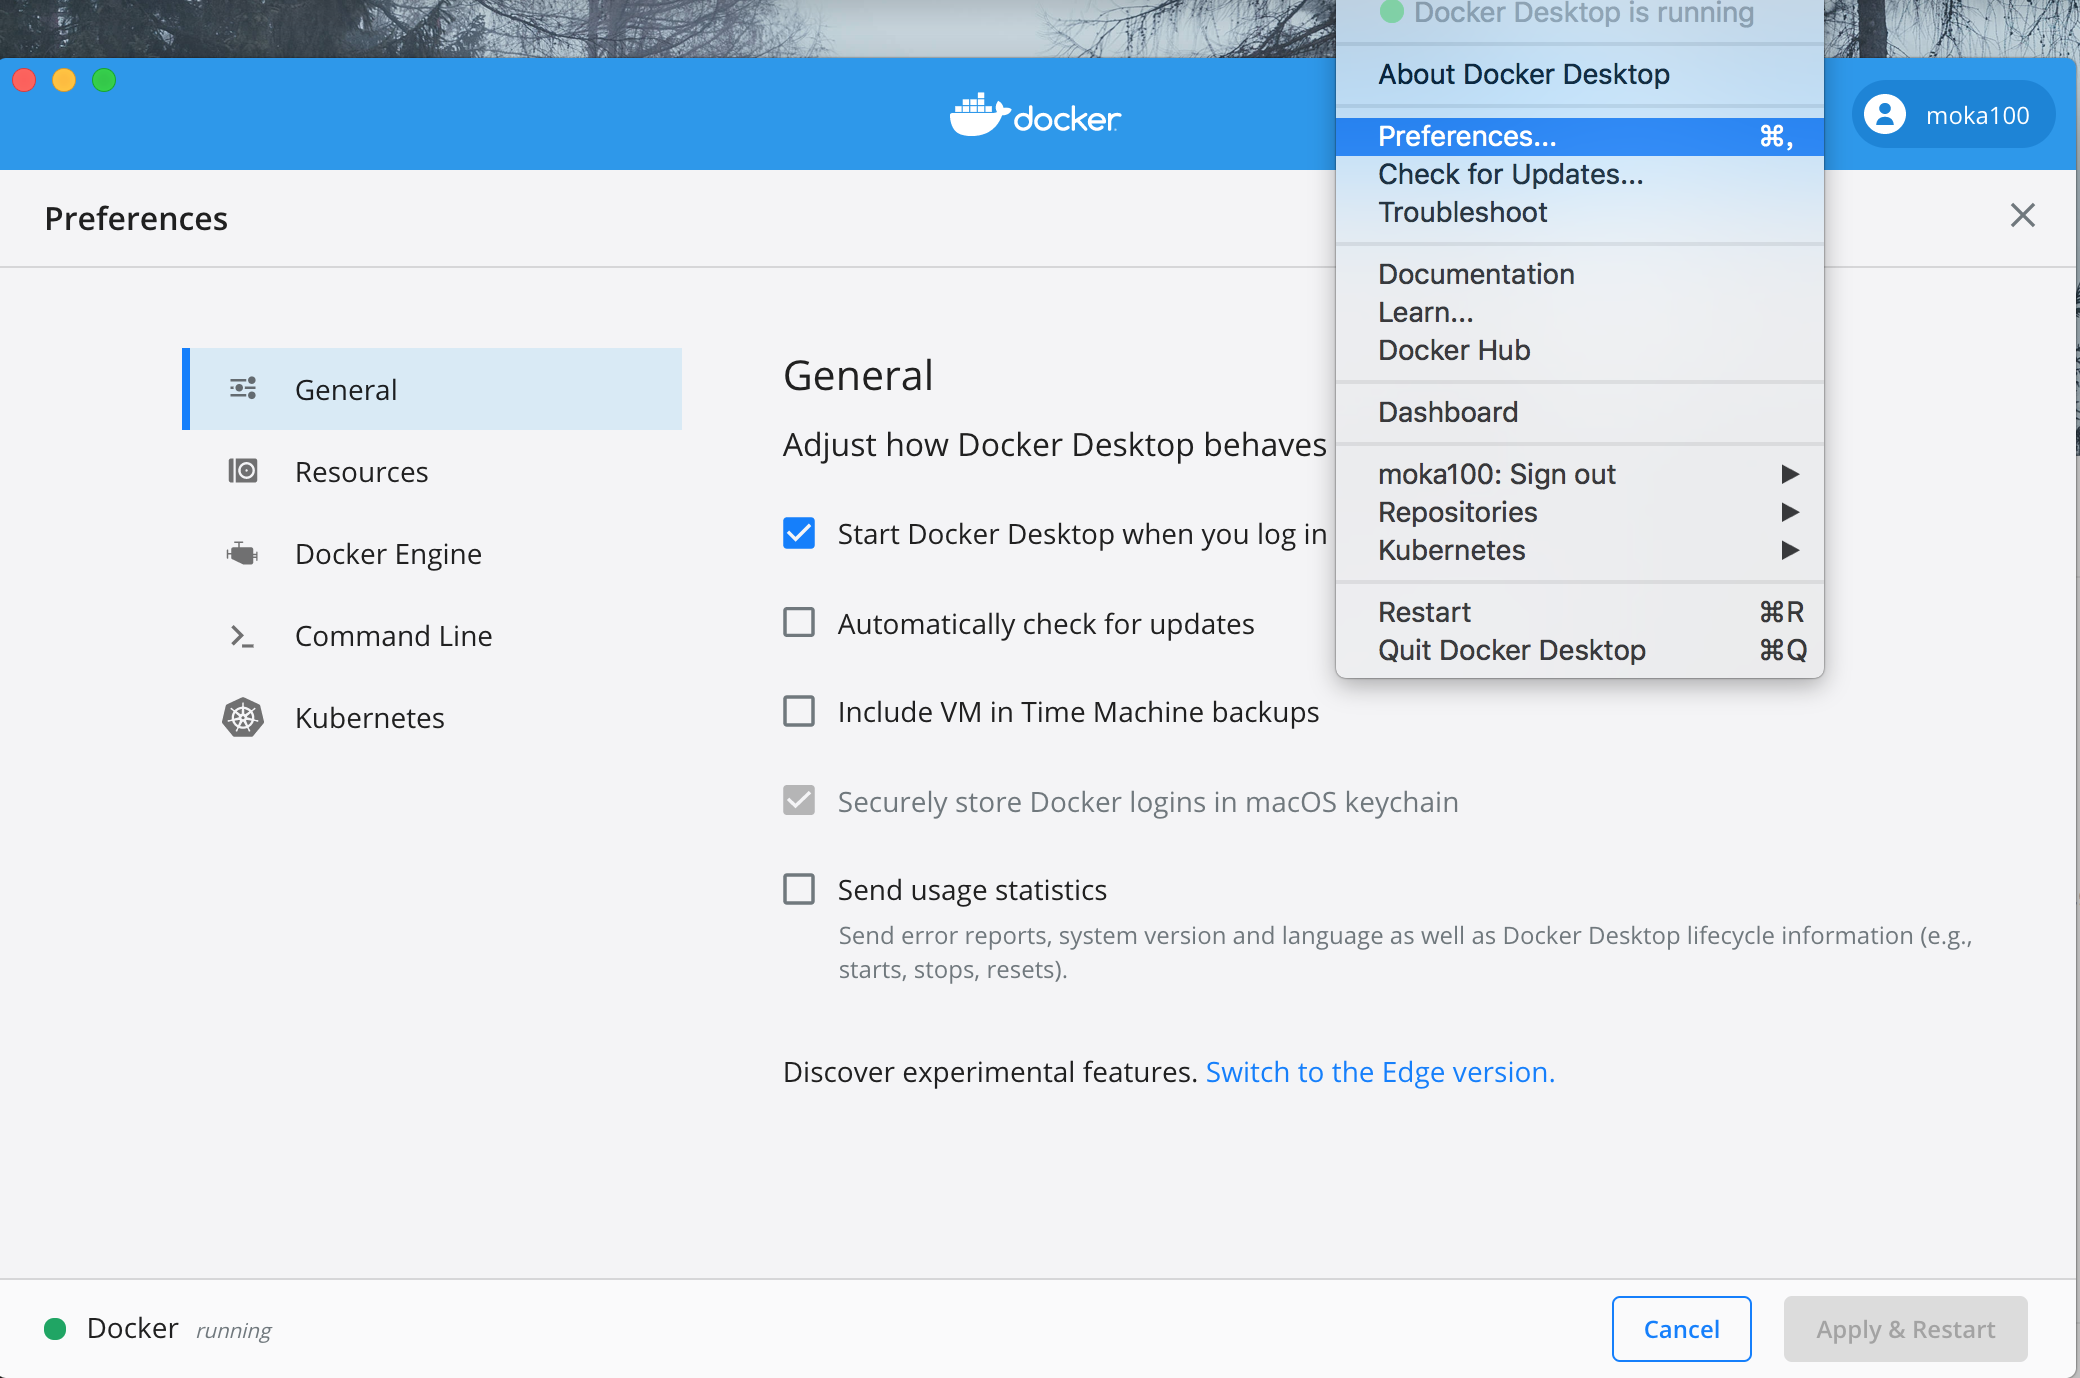Click the Docker whale logo in header
2080x1378 pixels.
tap(980, 114)
